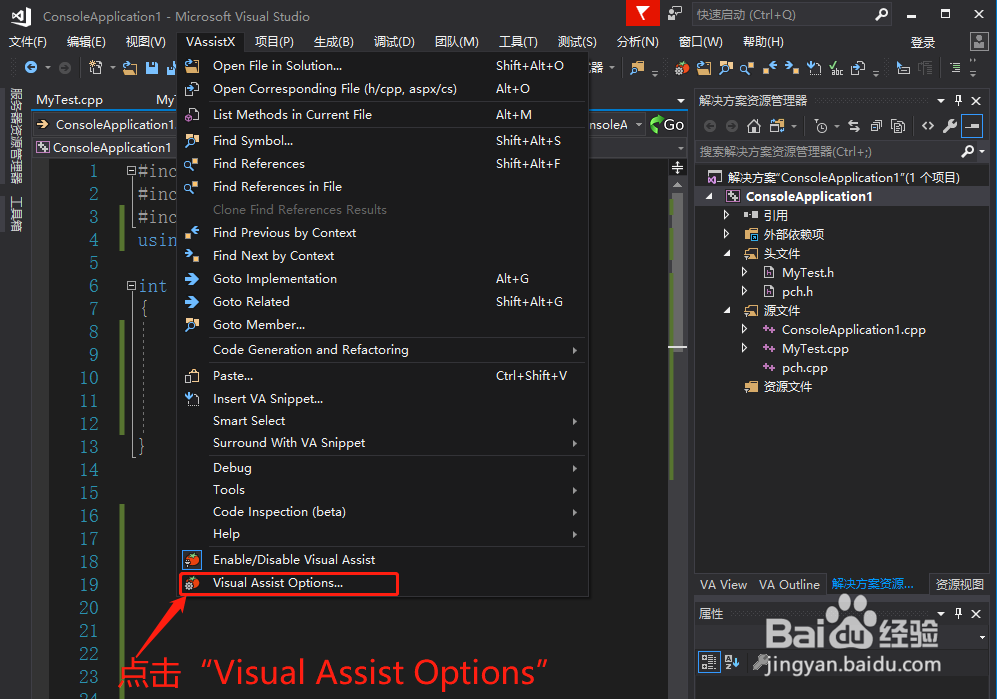997x699 pixels.
Task: Expand the ConsoleApplication1.cpp tree node
Action: pos(744,329)
